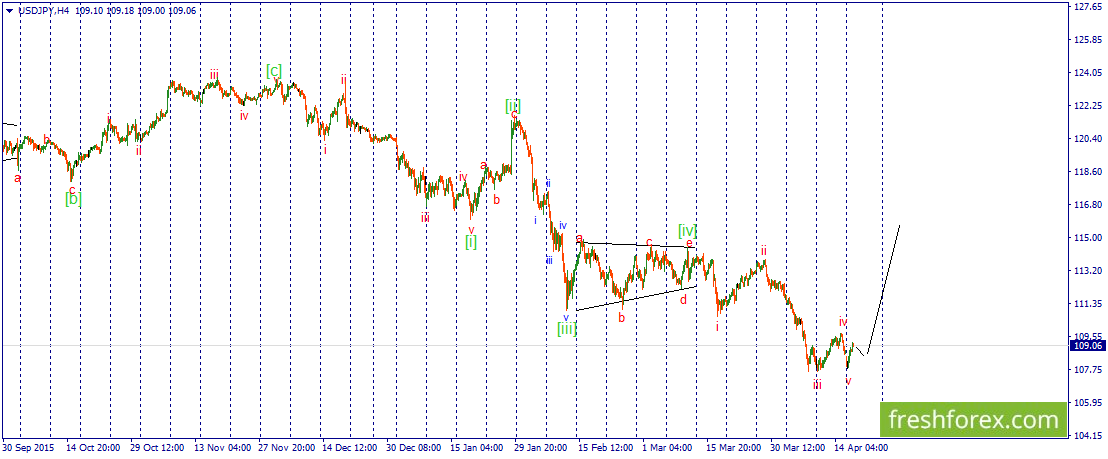Click the upper triangle trendline
The width and height of the screenshot is (1108, 459).
(x=636, y=245)
